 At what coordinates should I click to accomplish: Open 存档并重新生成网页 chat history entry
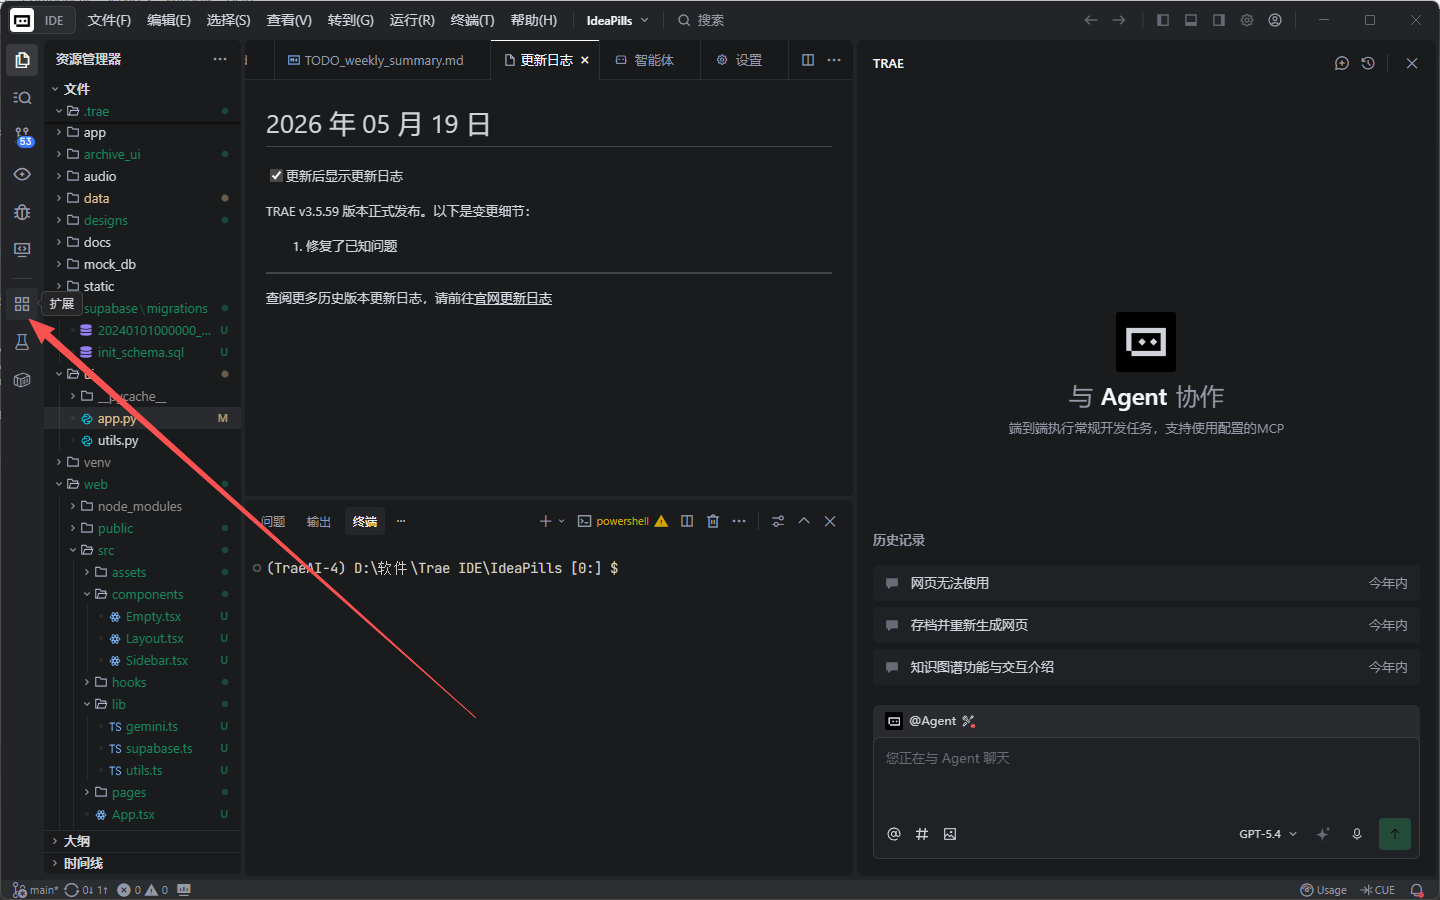click(1146, 625)
